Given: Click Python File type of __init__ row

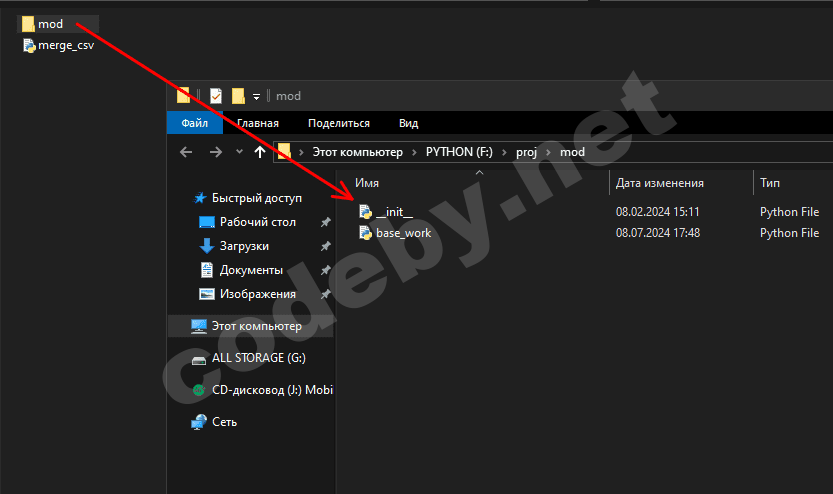Looking at the screenshot, I should pos(789,212).
